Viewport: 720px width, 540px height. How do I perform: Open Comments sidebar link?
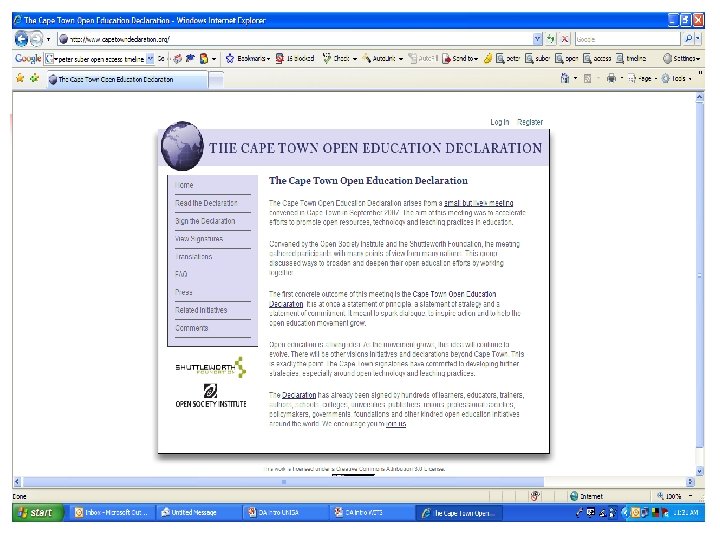click(x=191, y=328)
